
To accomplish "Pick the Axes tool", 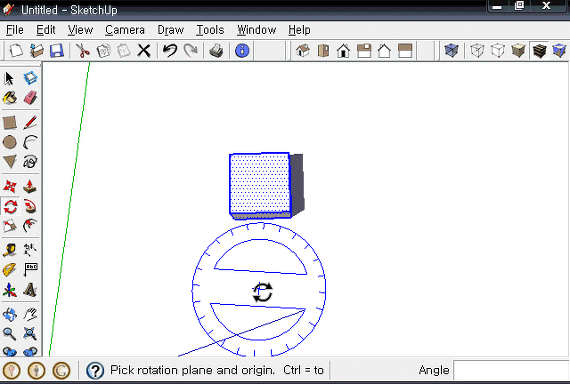I will (9, 290).
